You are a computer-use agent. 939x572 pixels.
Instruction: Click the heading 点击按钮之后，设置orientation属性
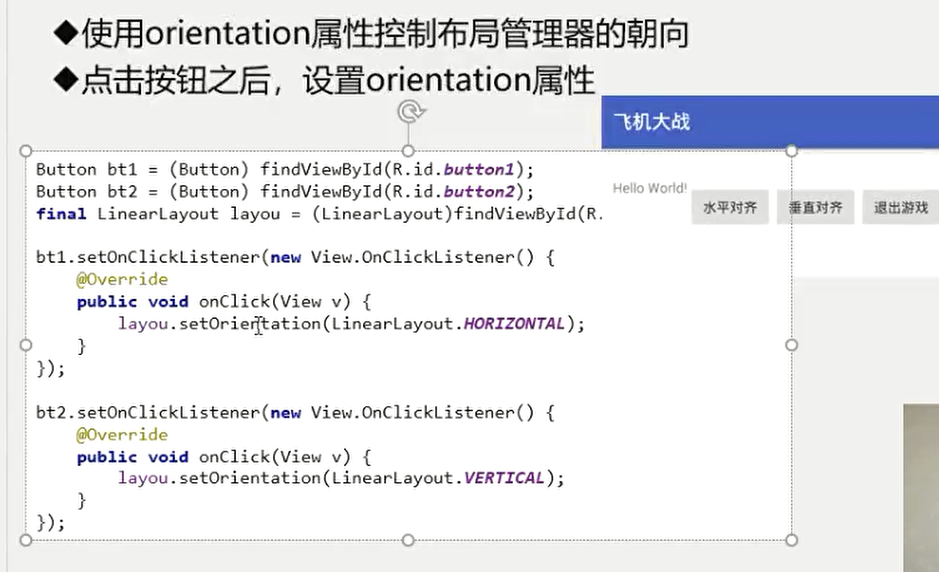324,80
